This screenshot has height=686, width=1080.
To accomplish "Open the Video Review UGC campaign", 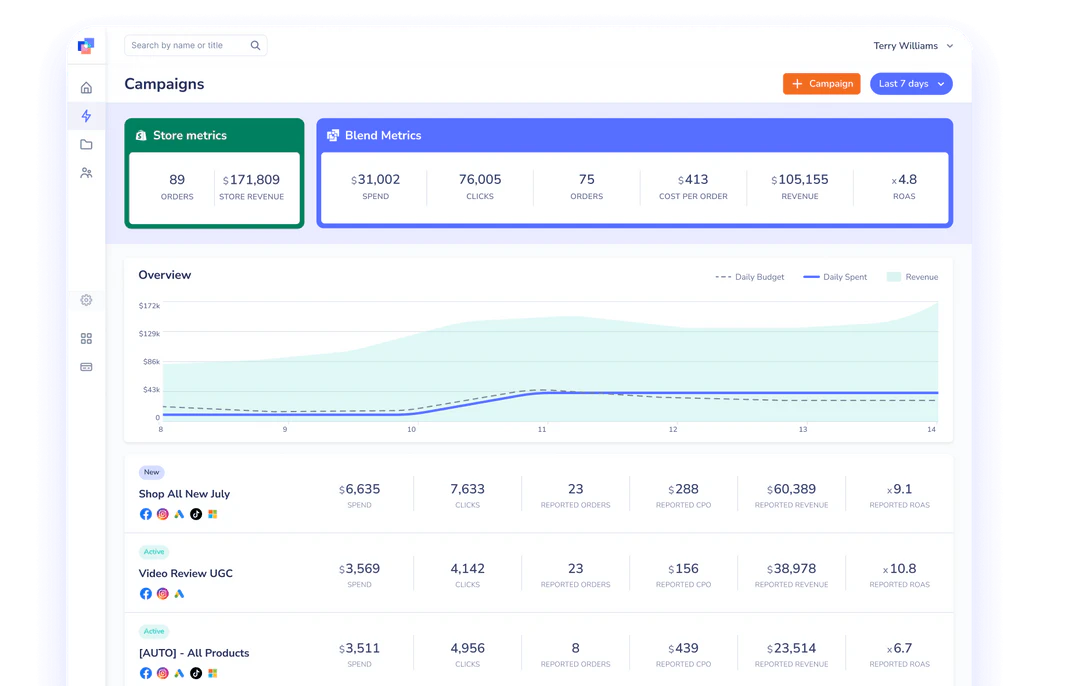I will point(185,574).
